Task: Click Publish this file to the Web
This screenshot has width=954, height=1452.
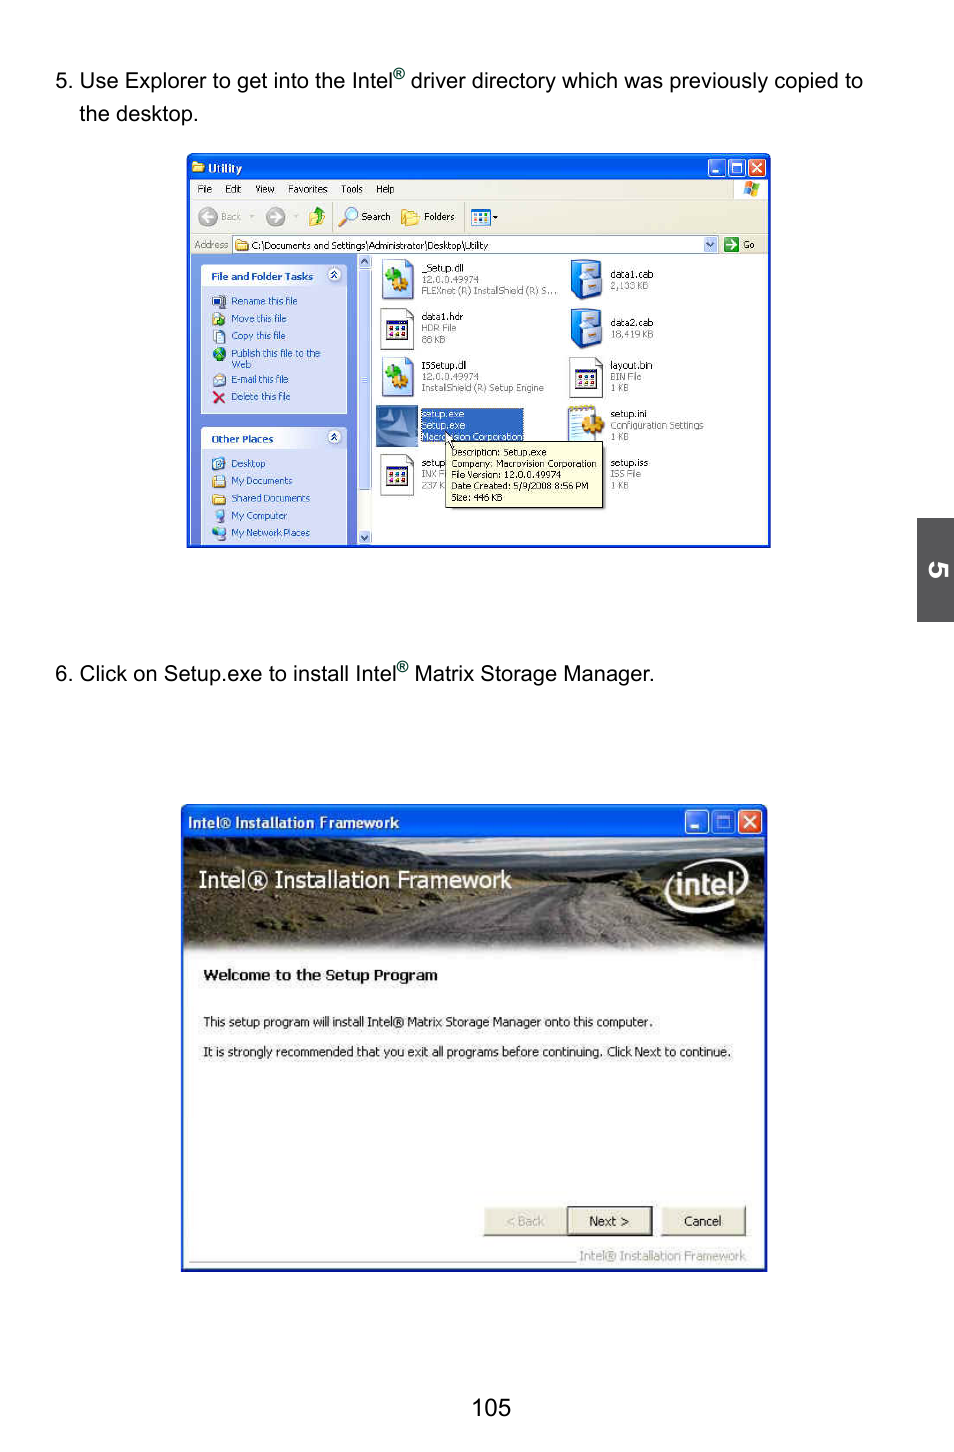Action: pyautogui.click(x=276, y=358)
